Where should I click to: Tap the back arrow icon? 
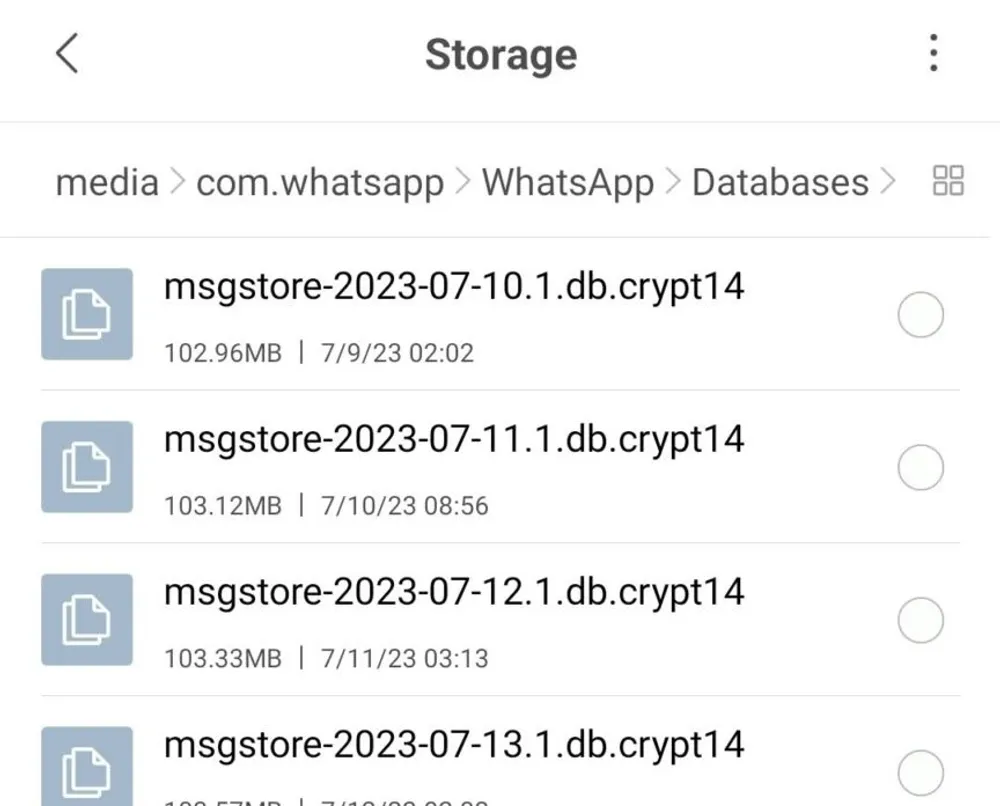[67, 55]
